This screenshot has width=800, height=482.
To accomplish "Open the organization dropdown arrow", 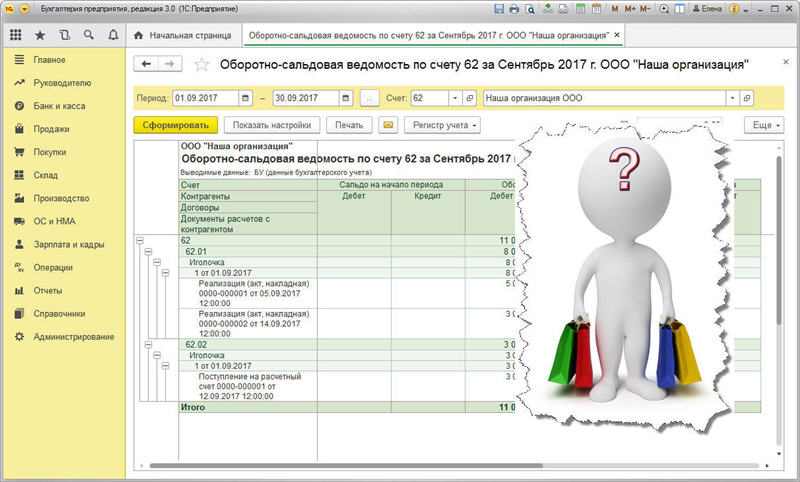I will click(733, 98).
